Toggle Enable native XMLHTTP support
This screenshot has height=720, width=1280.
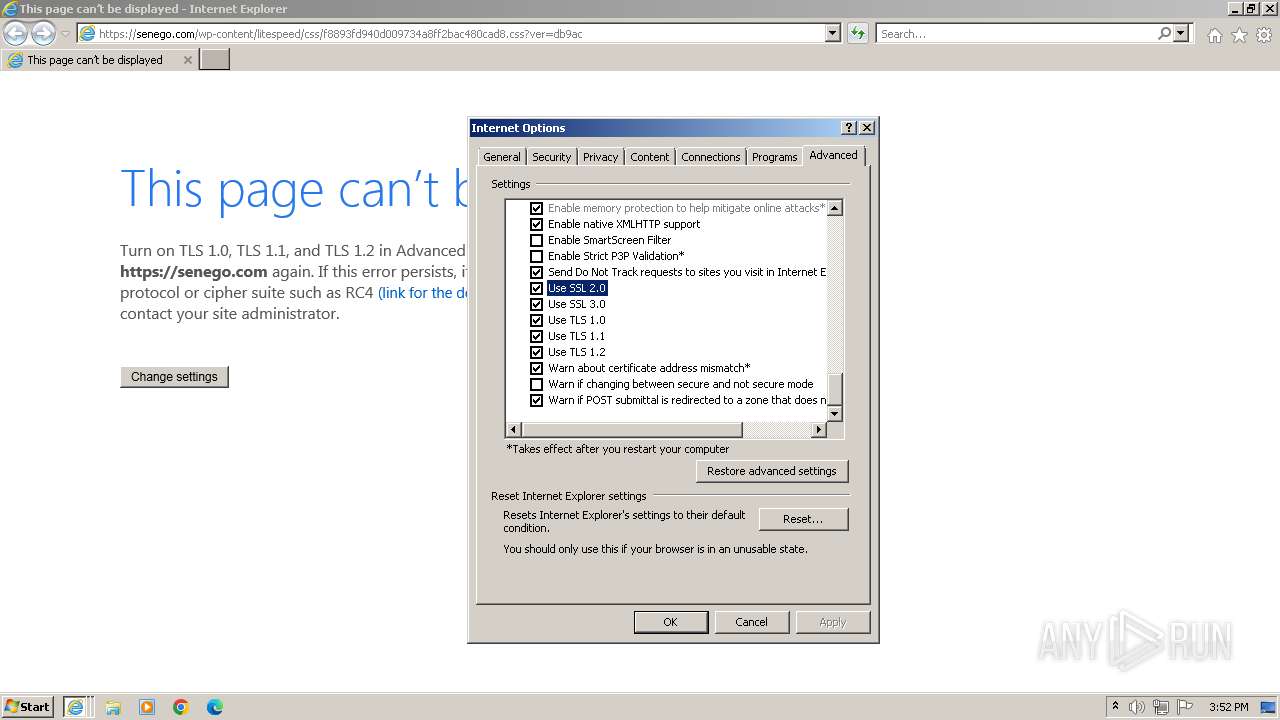click(x=536, y=224)
